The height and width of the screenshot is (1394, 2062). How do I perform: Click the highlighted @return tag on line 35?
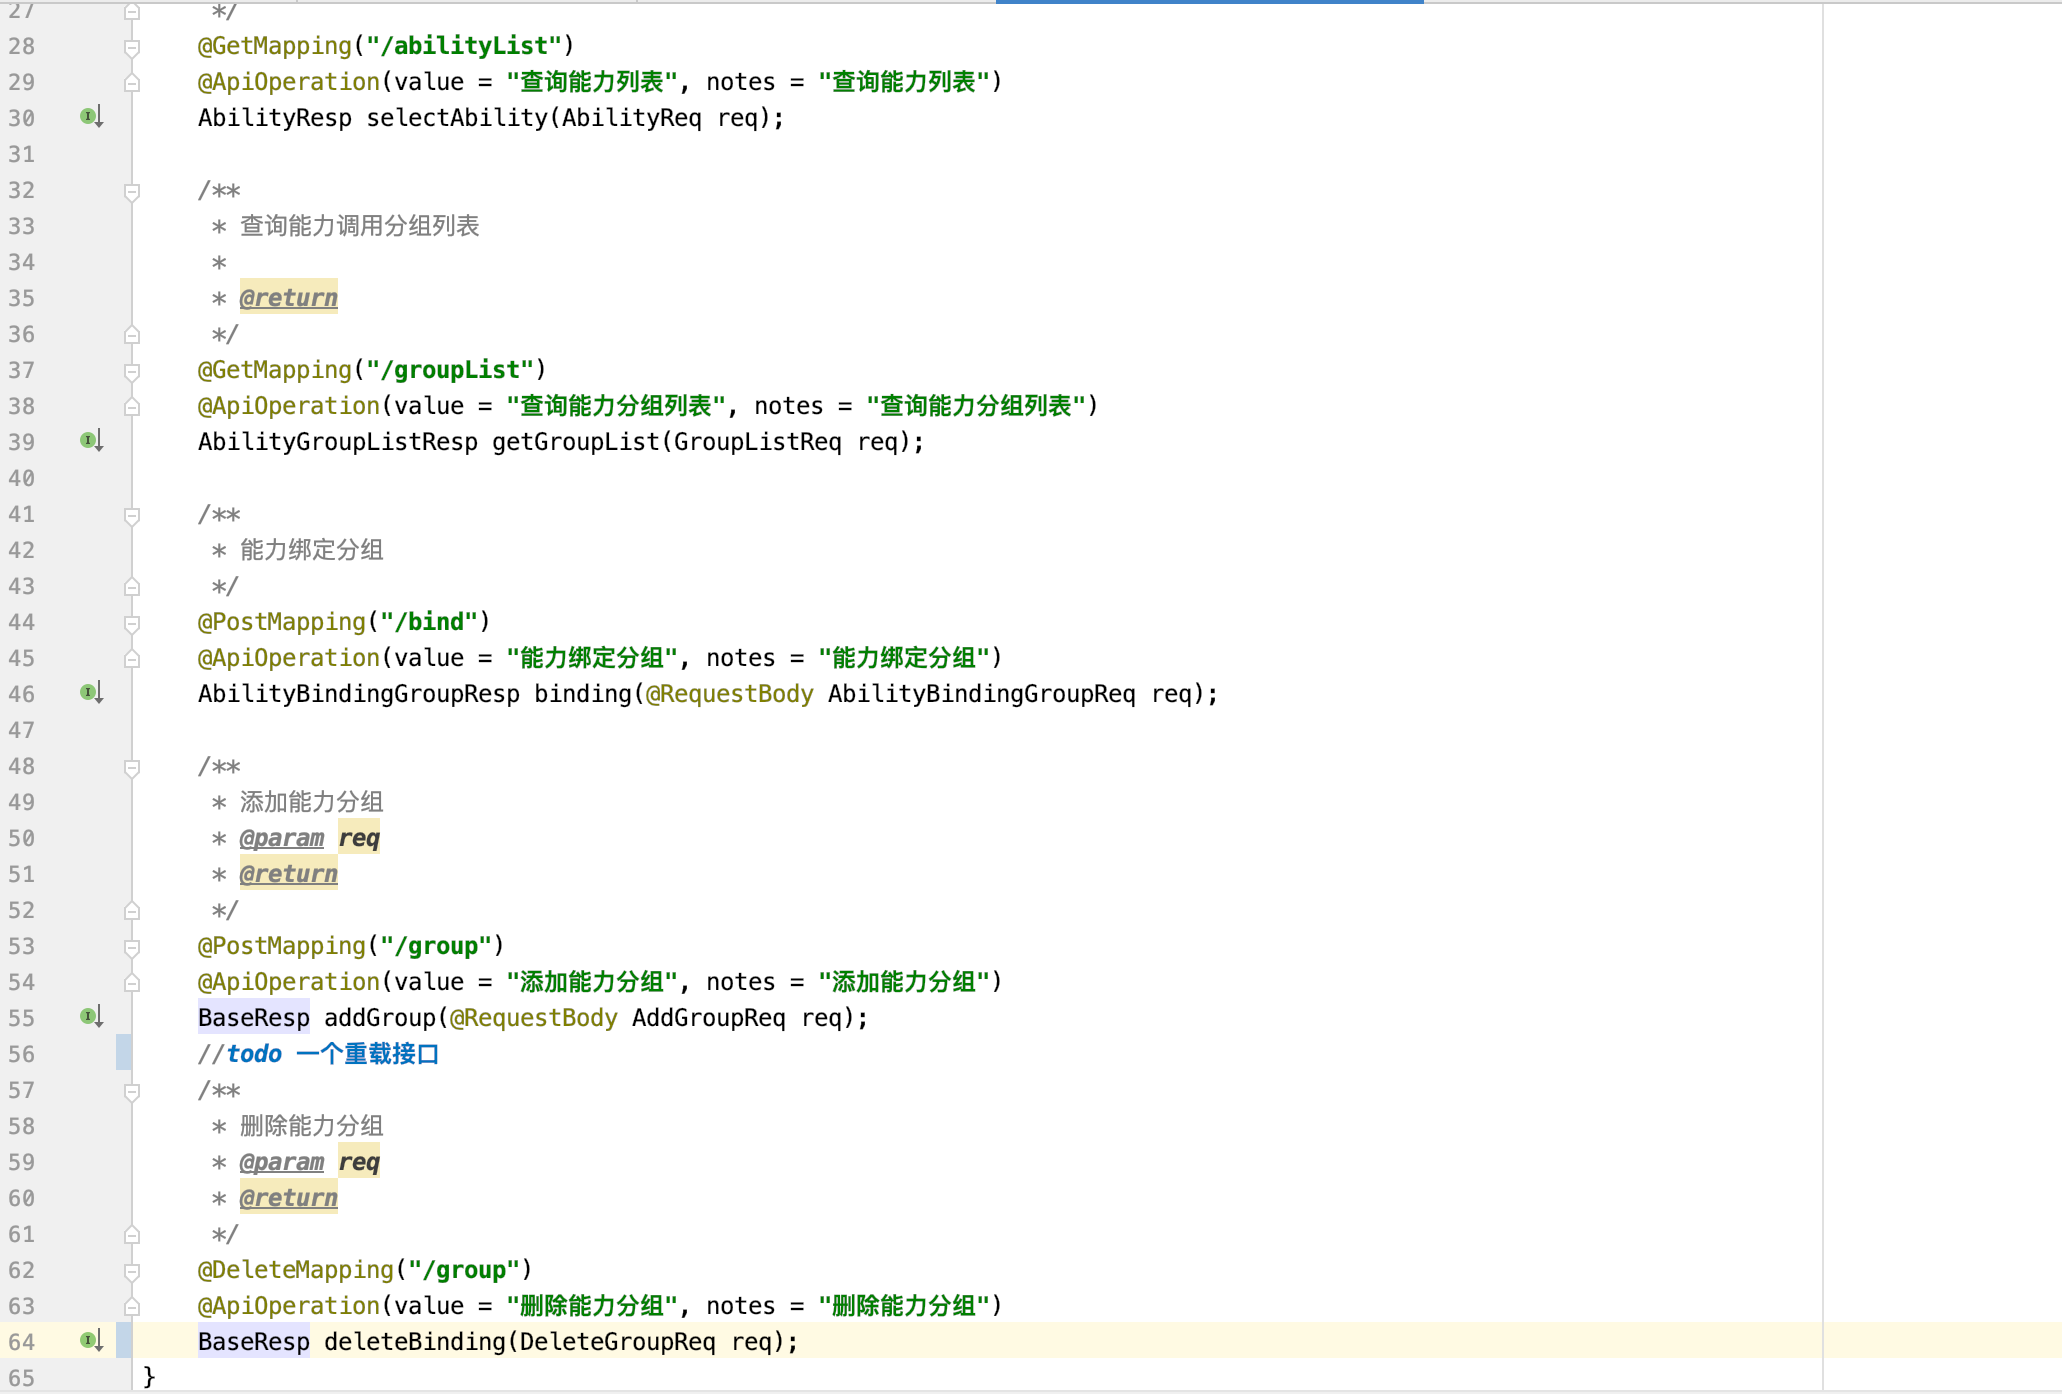click(288, 298)
